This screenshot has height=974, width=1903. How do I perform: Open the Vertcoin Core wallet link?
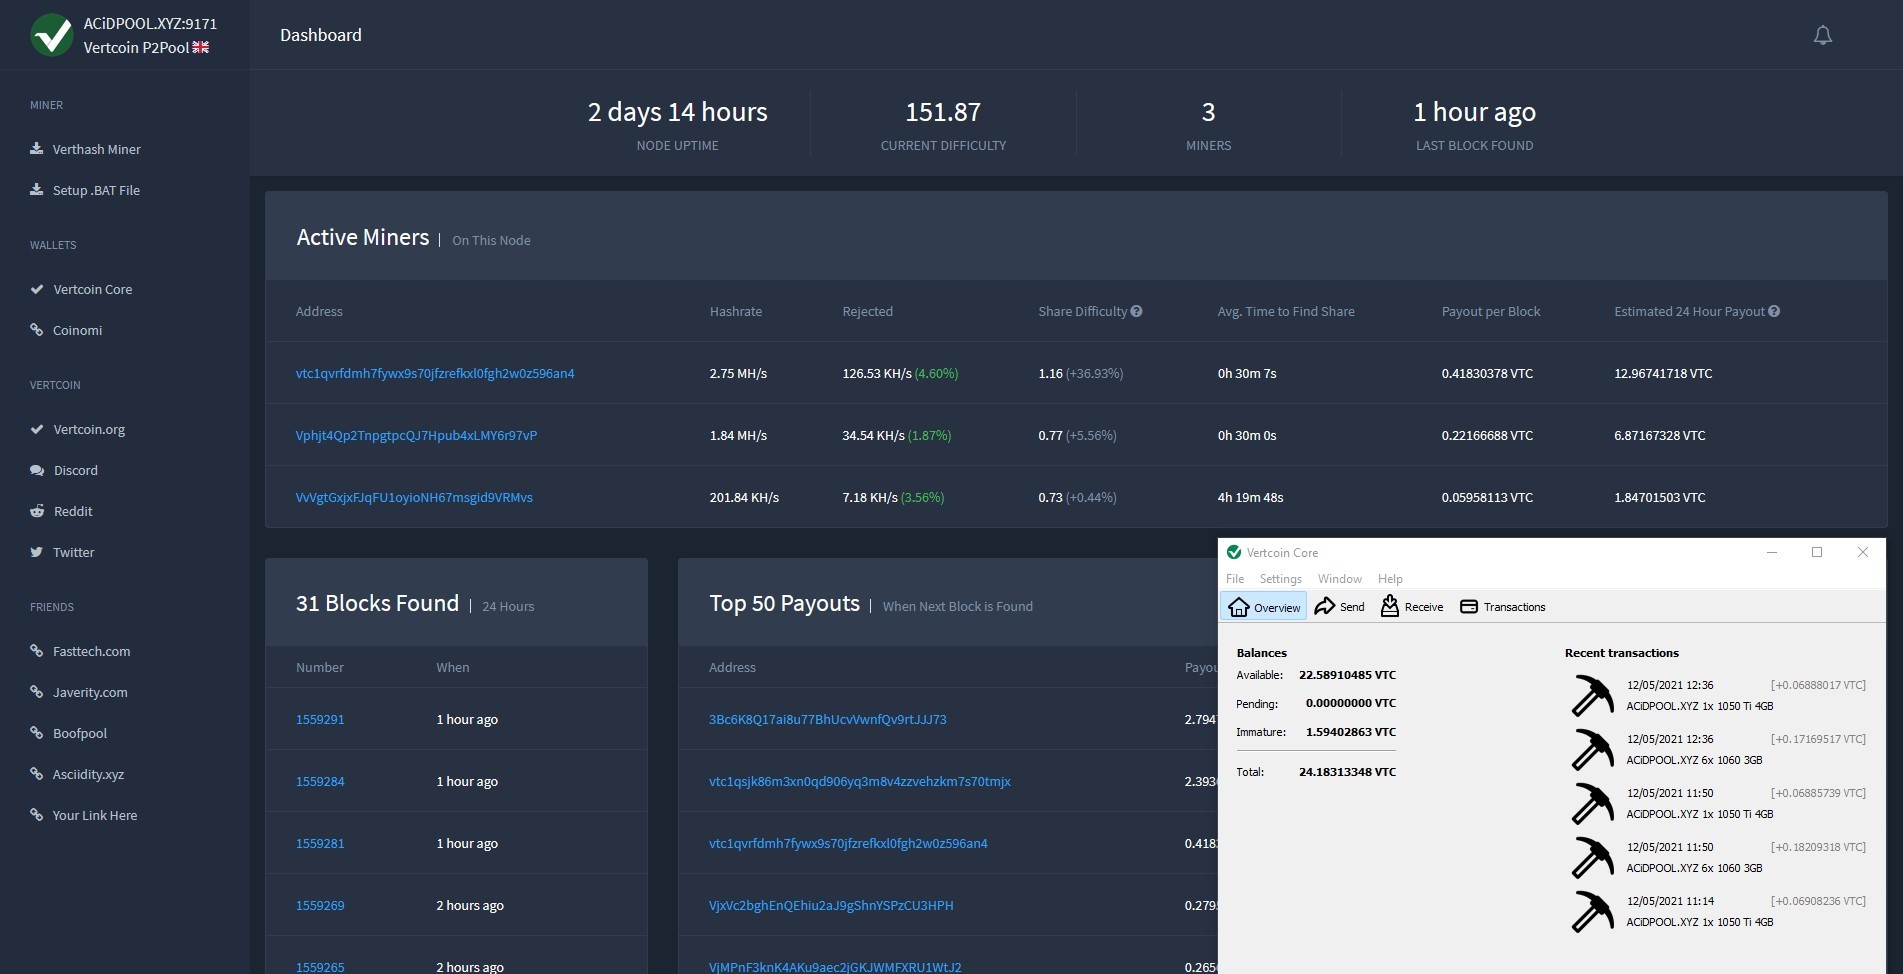click(92, 289)
